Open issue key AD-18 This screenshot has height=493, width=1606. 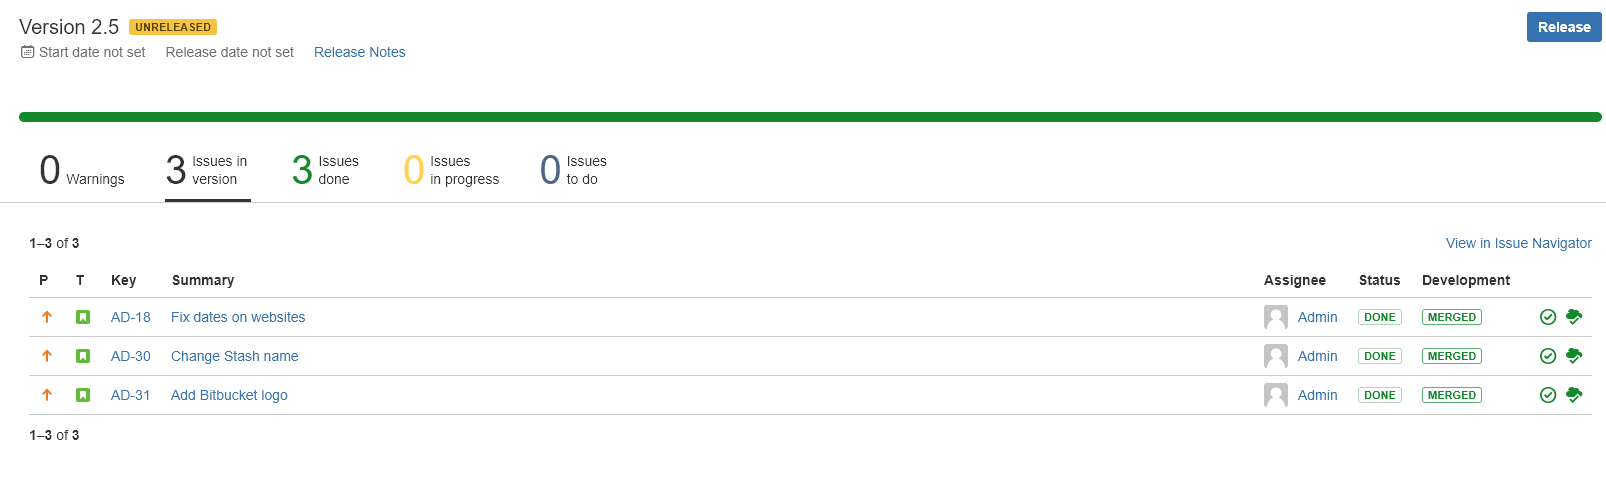pyautogui.click(x=131, y=317)
